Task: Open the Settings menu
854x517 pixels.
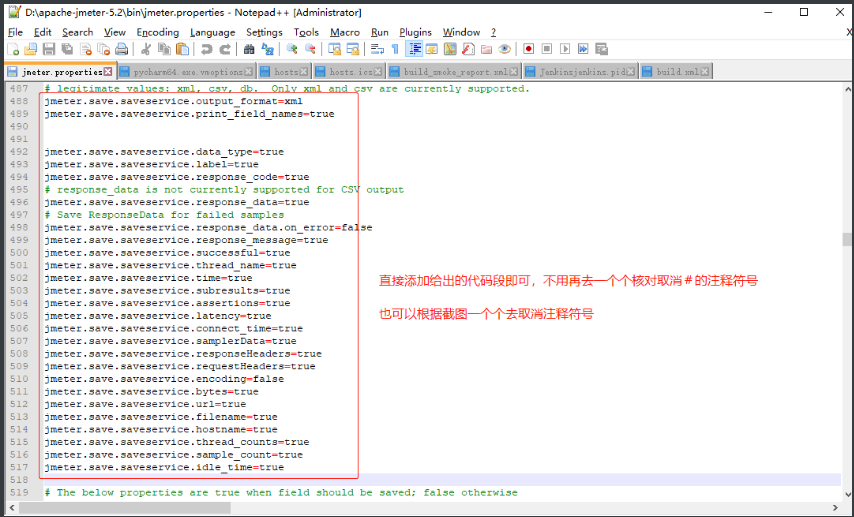Action: click(x=264, y=32)
